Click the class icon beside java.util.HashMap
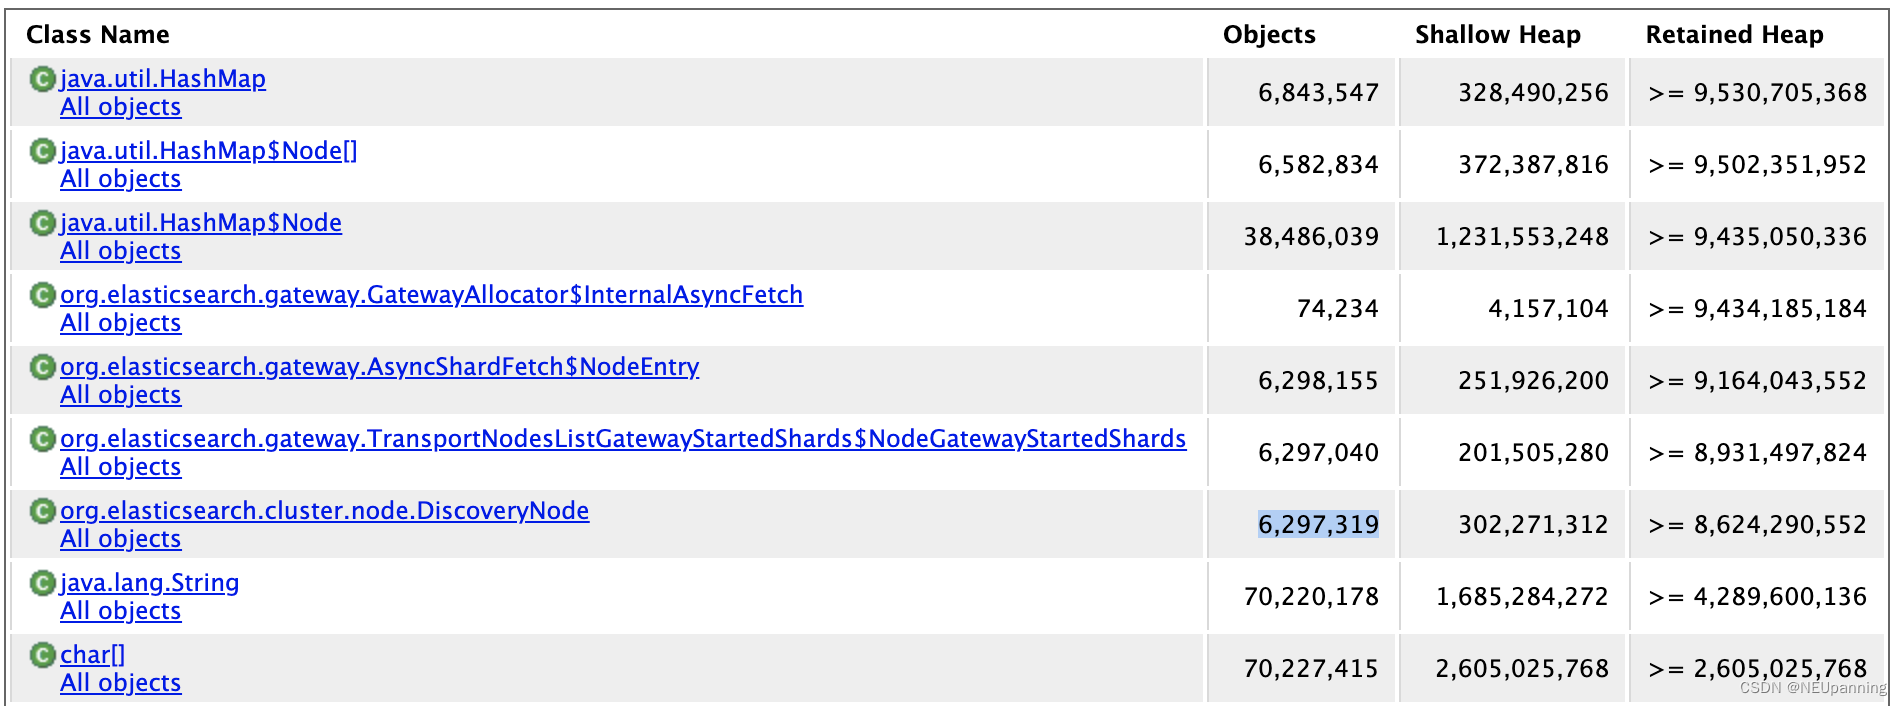The height and width of the screenshot is (706, 1902). pyautogui.click(x=41, y=79)
